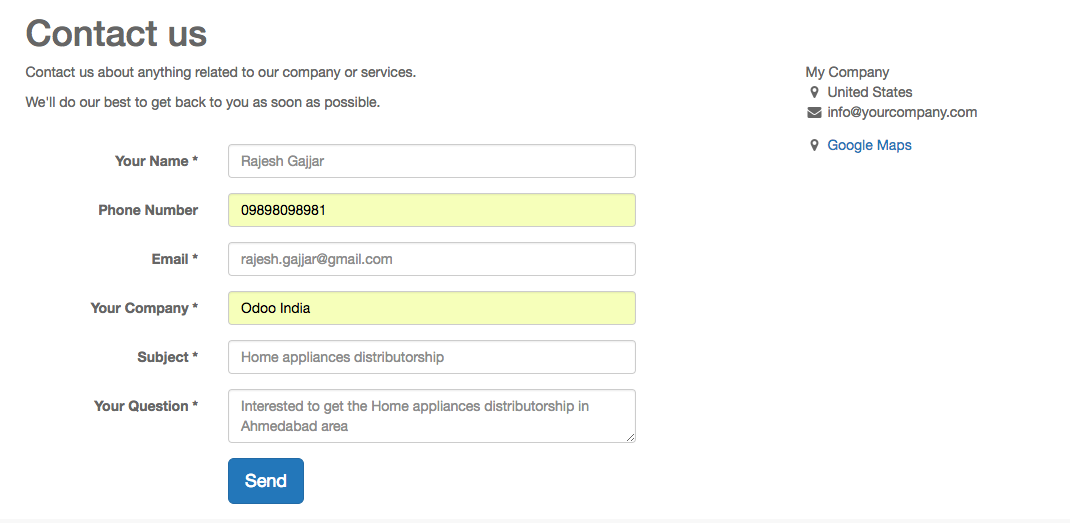Click the Your Company label
Screen dimensions: 1070x523
click(x=144, y=308)
